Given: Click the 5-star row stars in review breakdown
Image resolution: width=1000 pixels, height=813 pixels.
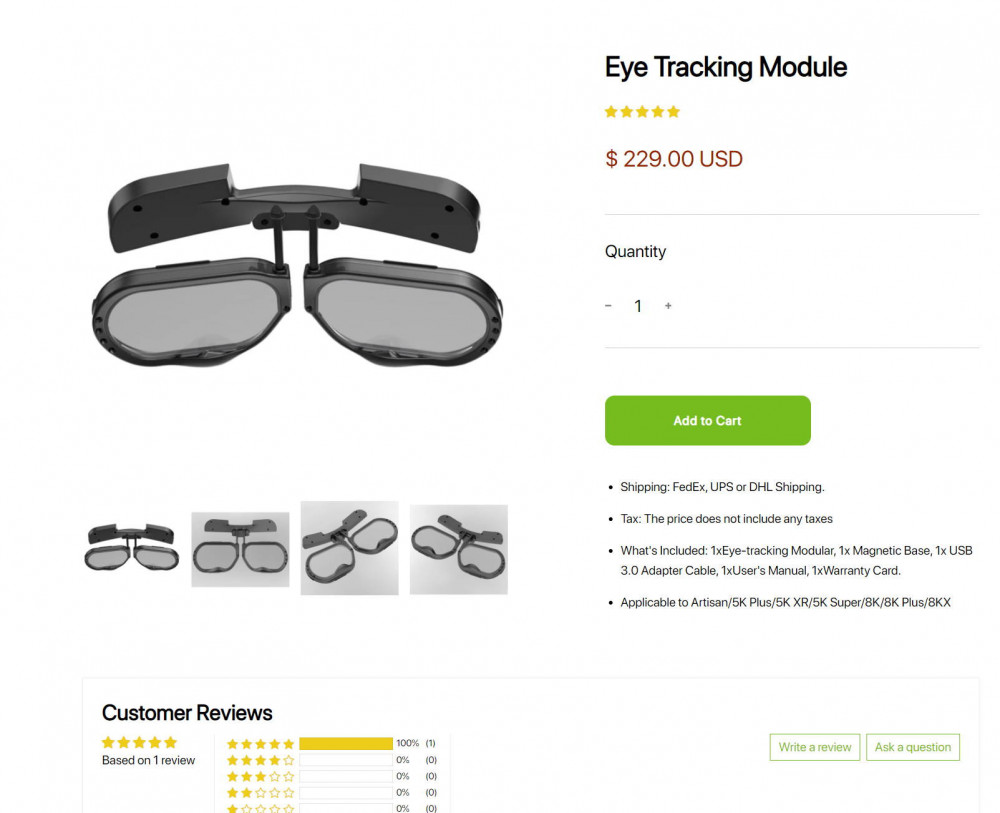Looking at the screenshot, I should pos(259,743).
